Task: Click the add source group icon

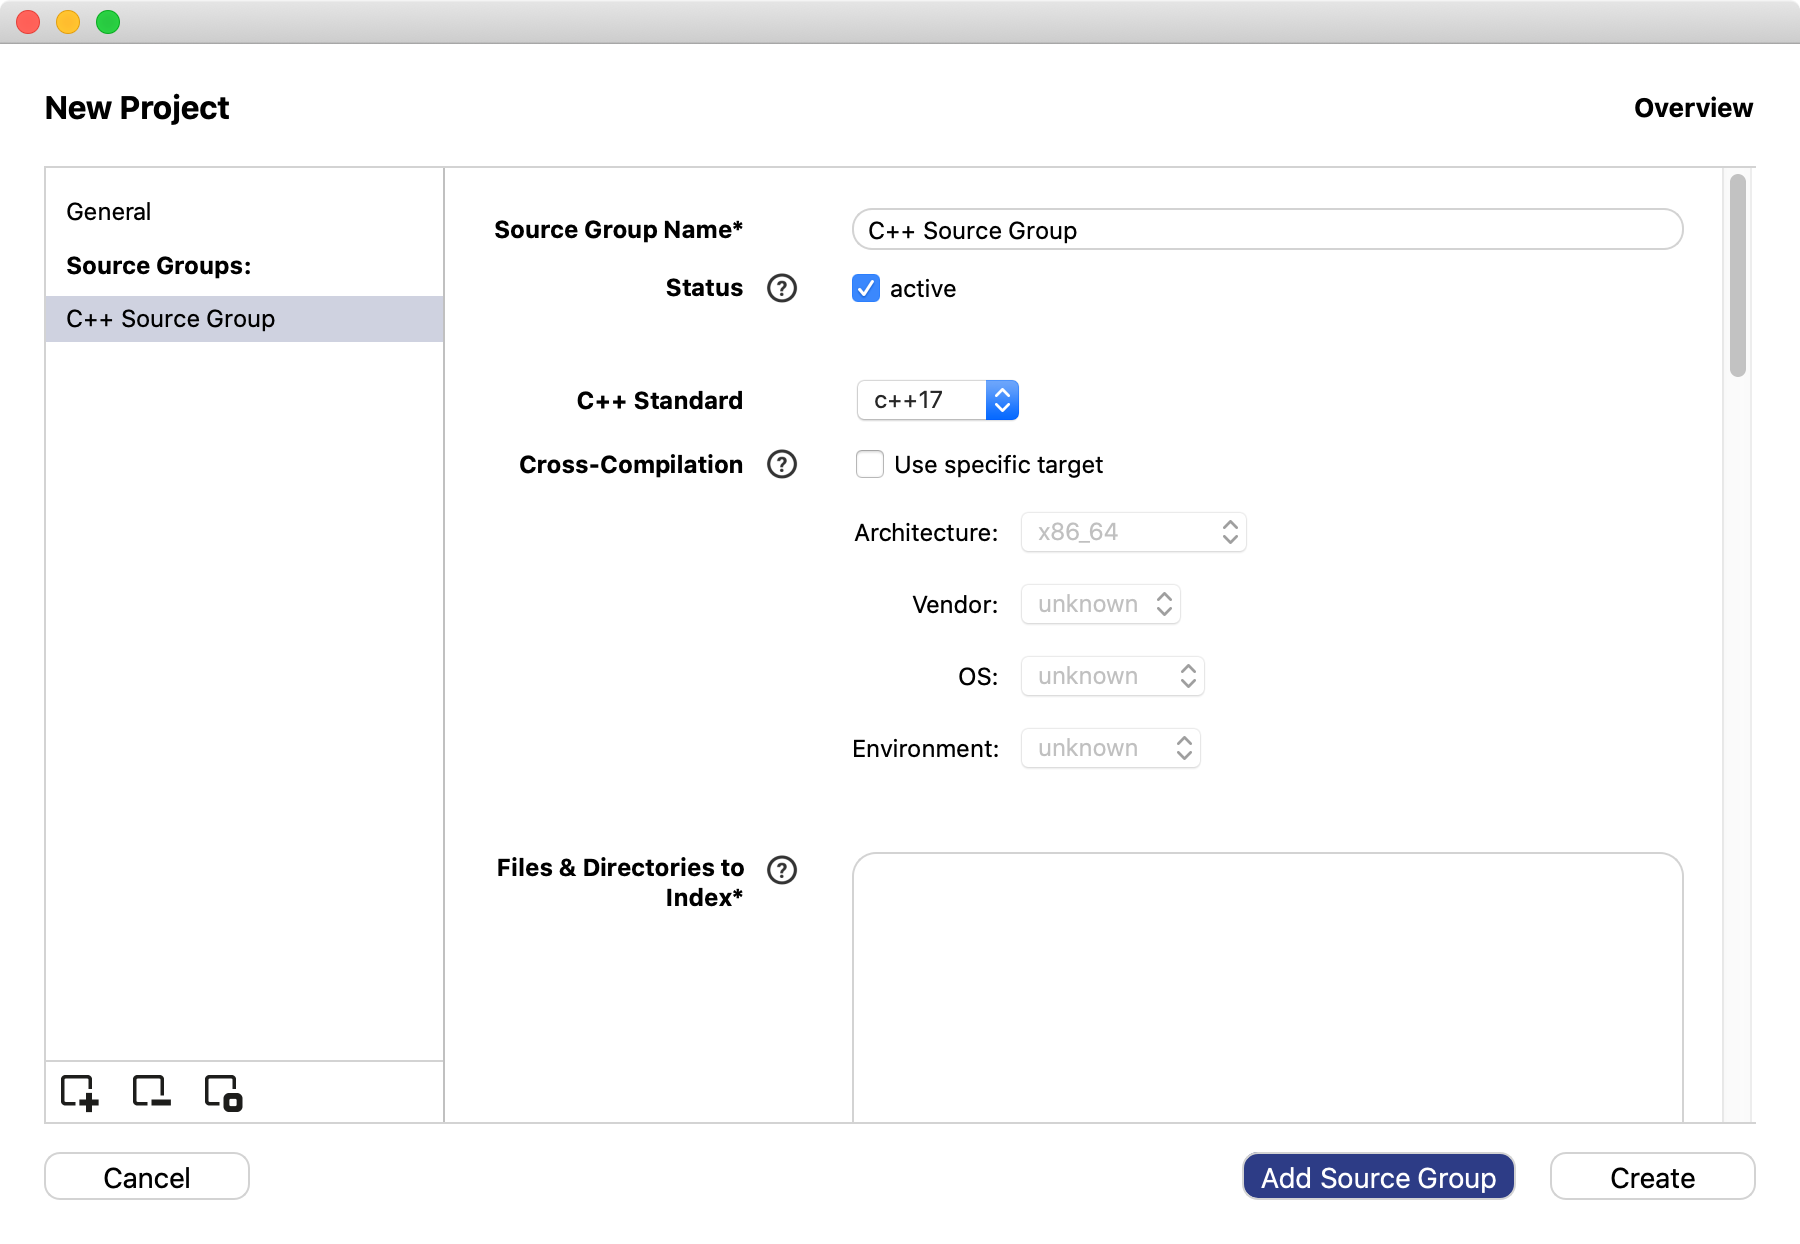Action: tap(79, 1092)
